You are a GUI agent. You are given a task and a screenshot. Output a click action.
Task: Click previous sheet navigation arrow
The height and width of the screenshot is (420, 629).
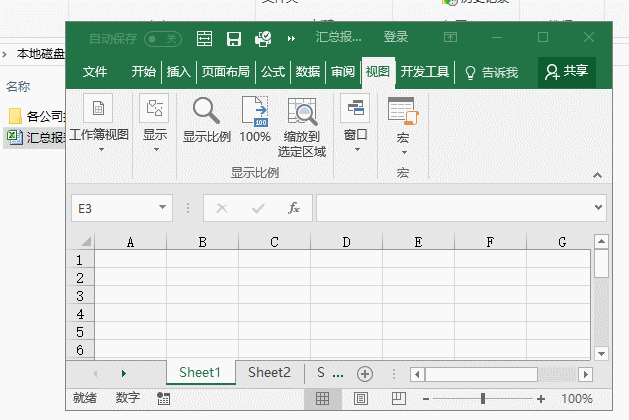tap(95, 373)
